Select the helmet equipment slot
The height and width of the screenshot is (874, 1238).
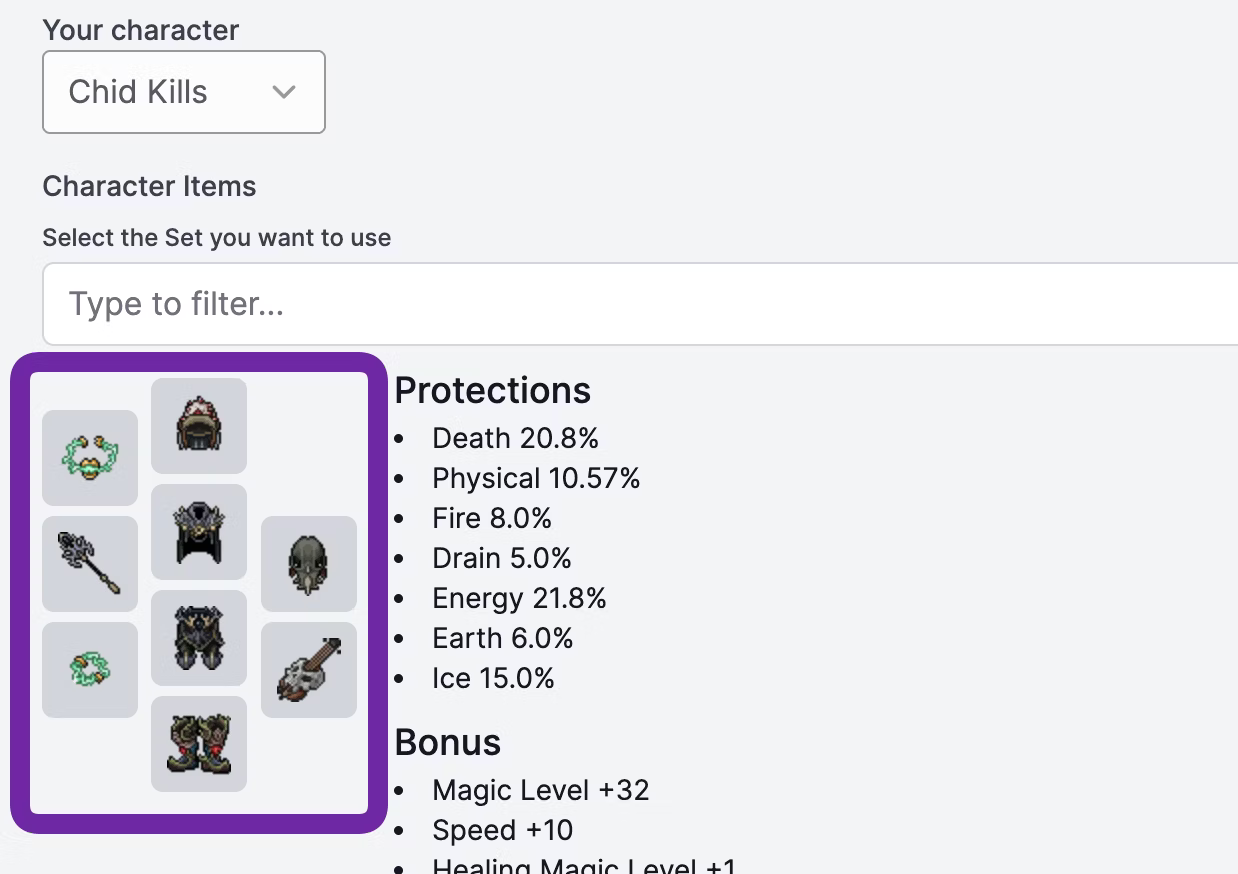(x=199, y=425)
